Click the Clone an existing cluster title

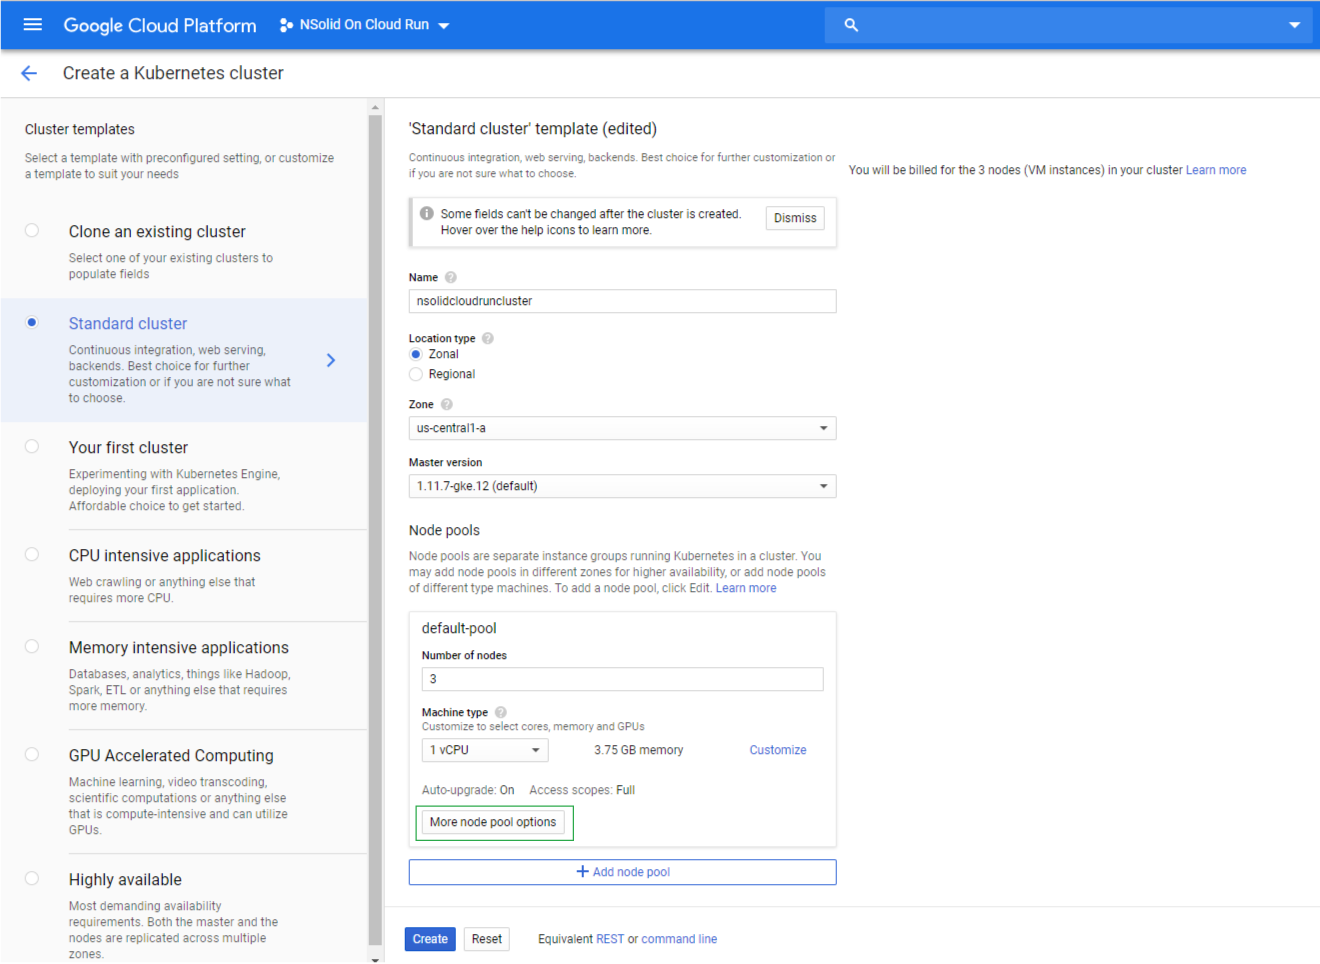tap(157, 232)
